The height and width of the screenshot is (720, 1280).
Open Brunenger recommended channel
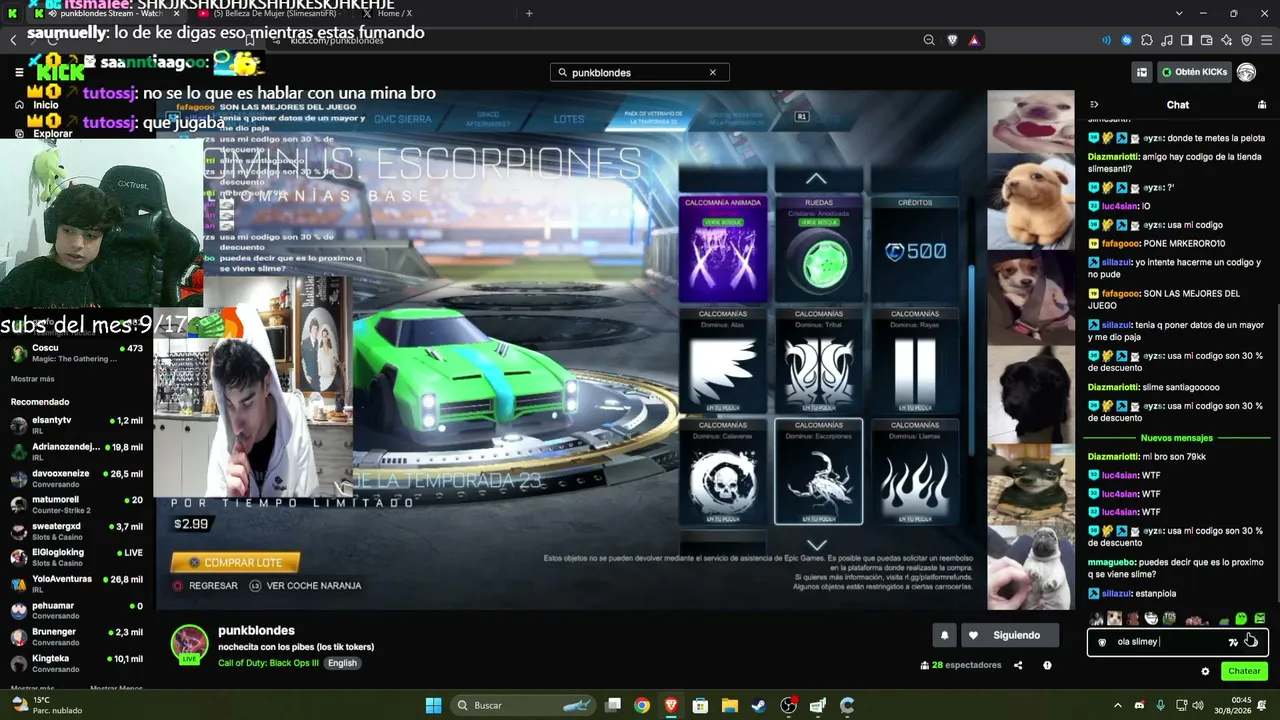tap(77, 637)
